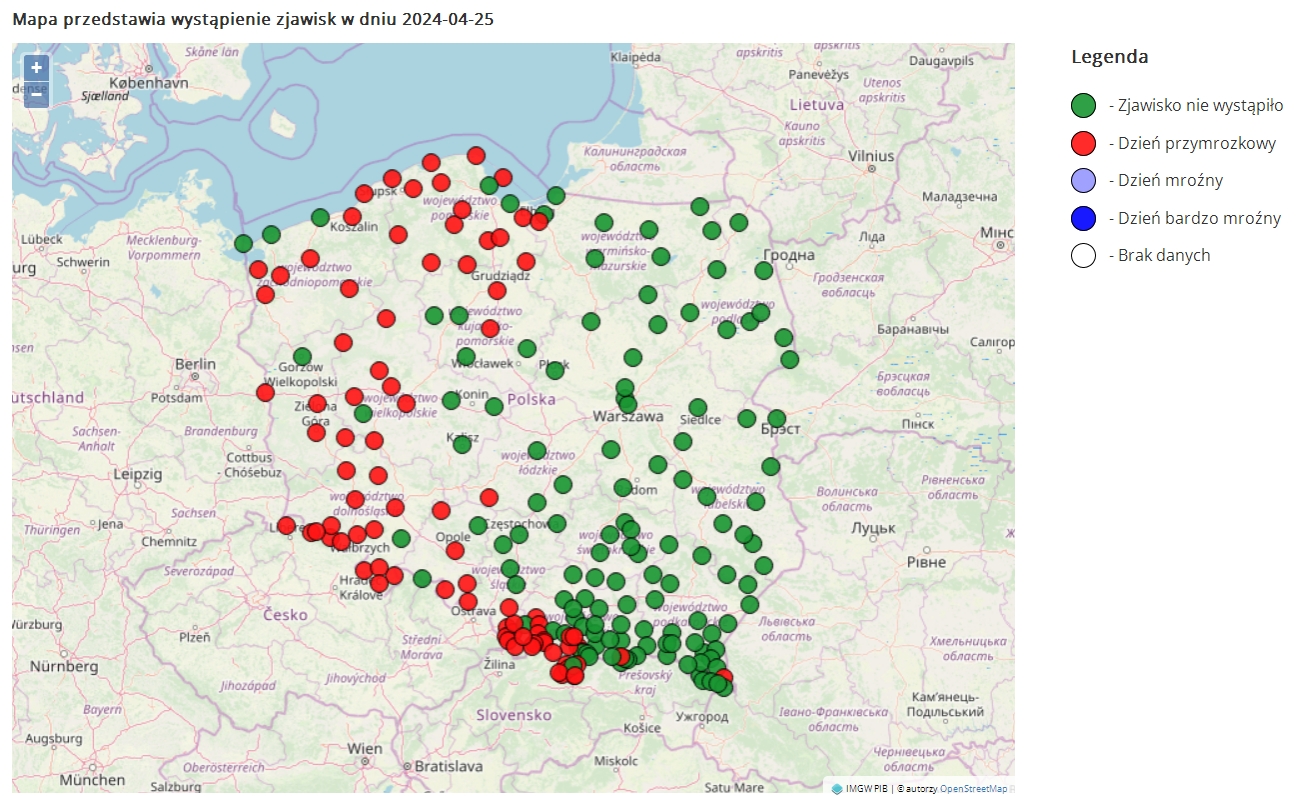Click the green marker right of Wałbrzych label

pos(401,538)
